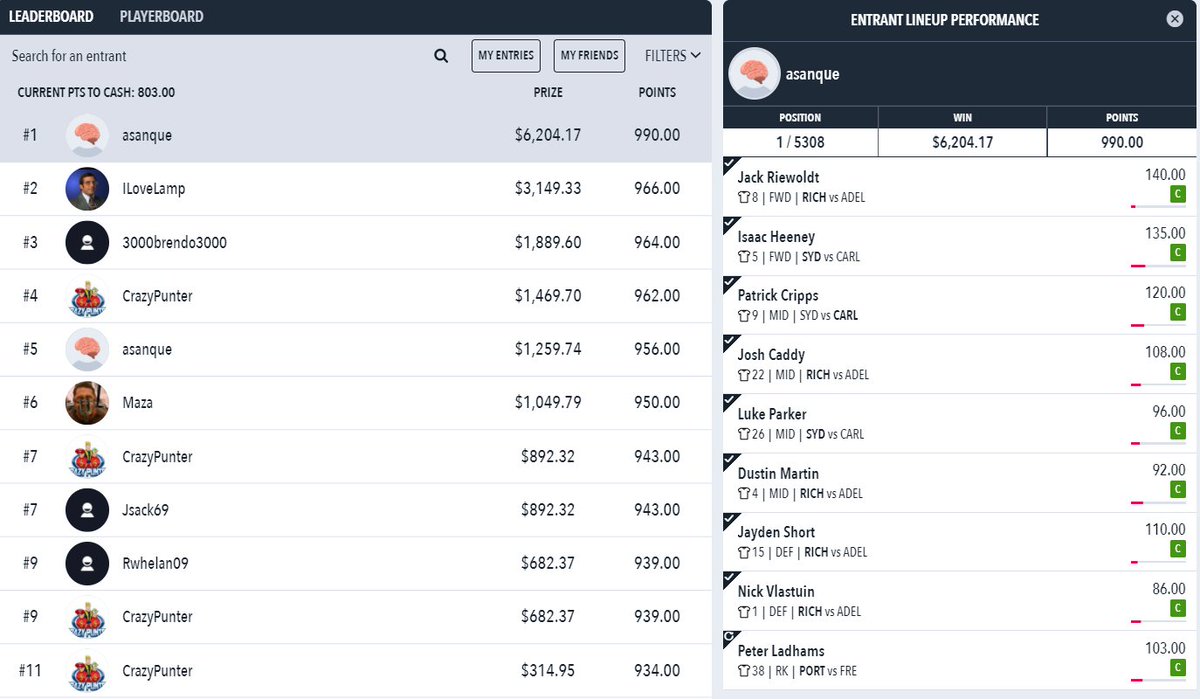The width and height of the screenshot is (1200, 699).
Task: Click the 1 / 5308 position value
Action: [800, 143]
